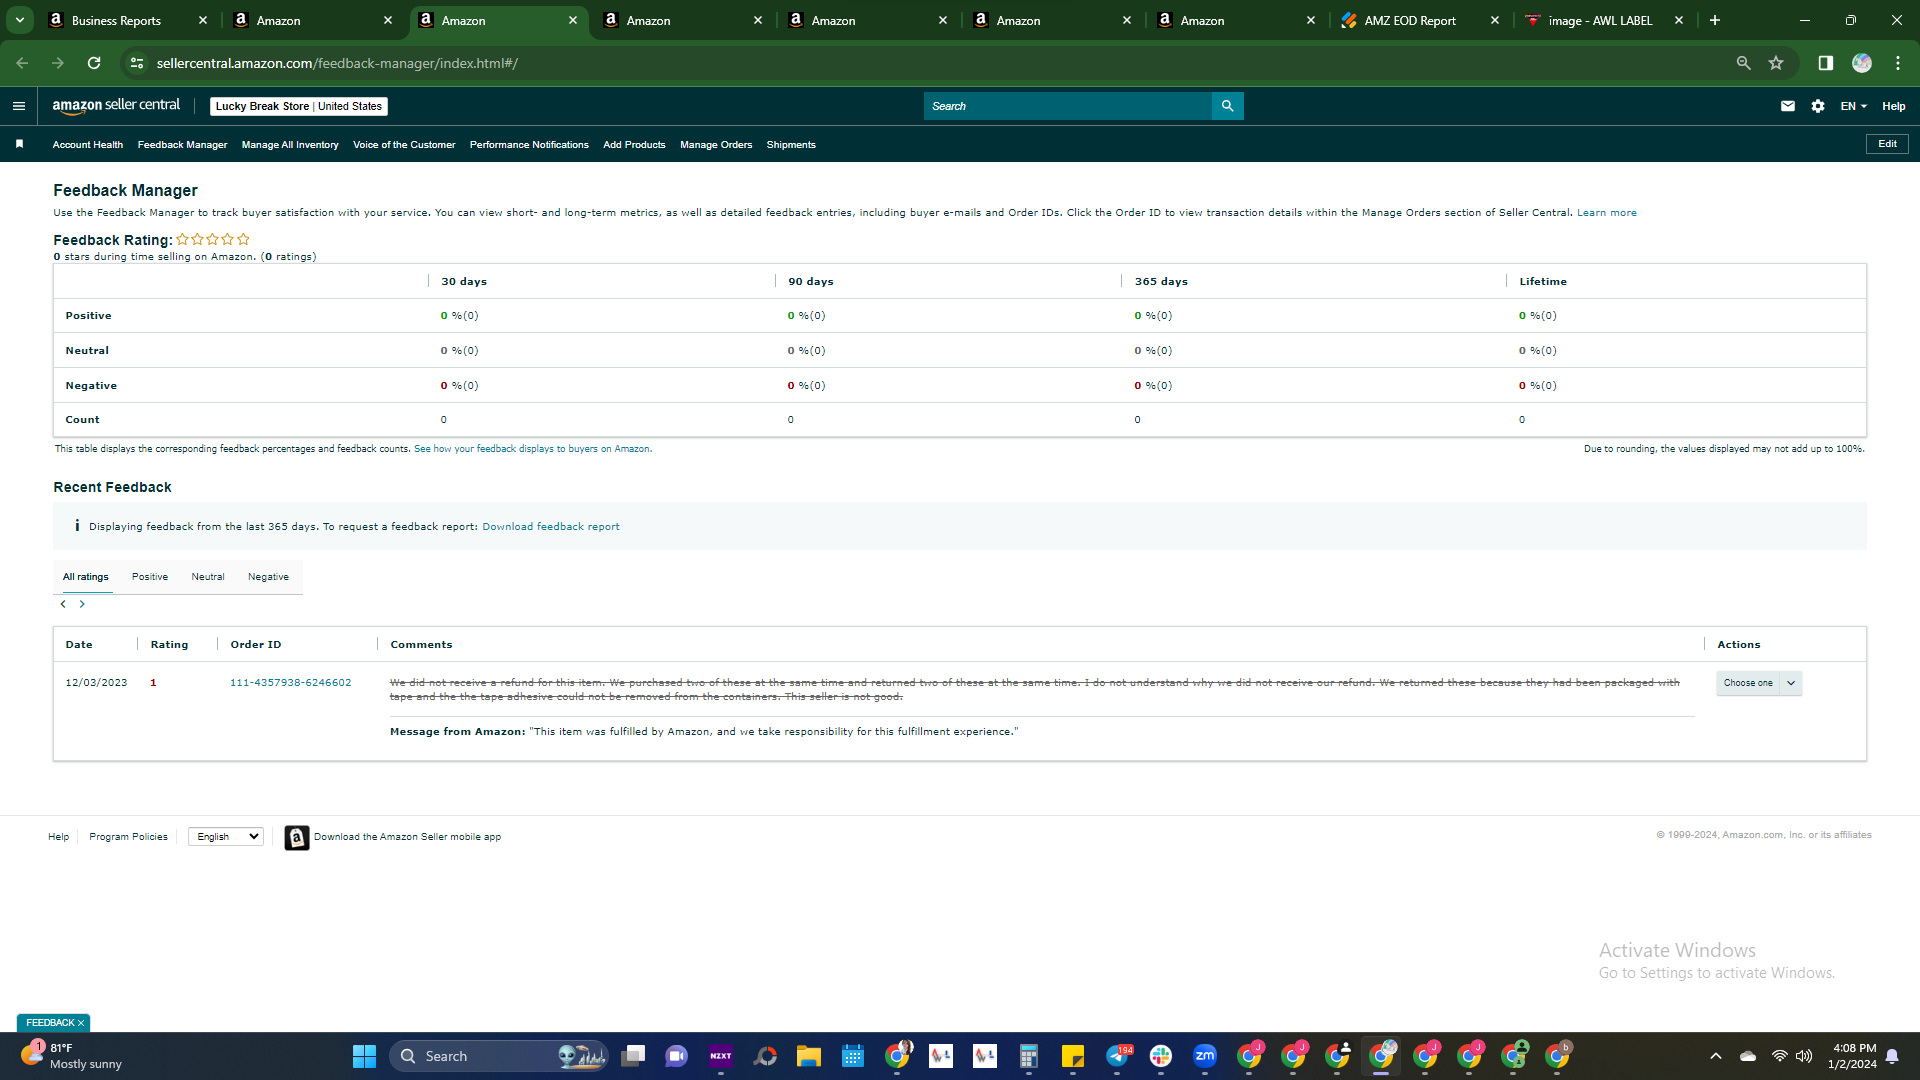This screenshot has height=1080, width=1920.
Task: Open Chrome's zoom magnifier in the address bar
Action: (x=1743, y=63)
